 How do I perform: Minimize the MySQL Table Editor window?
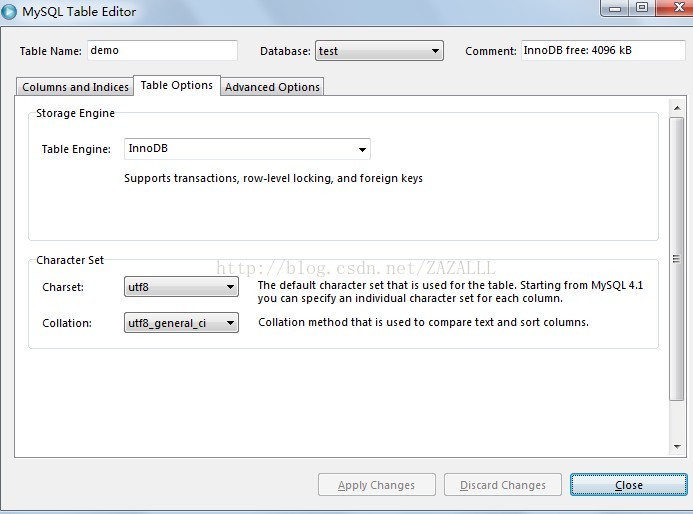tap(615, 8)
